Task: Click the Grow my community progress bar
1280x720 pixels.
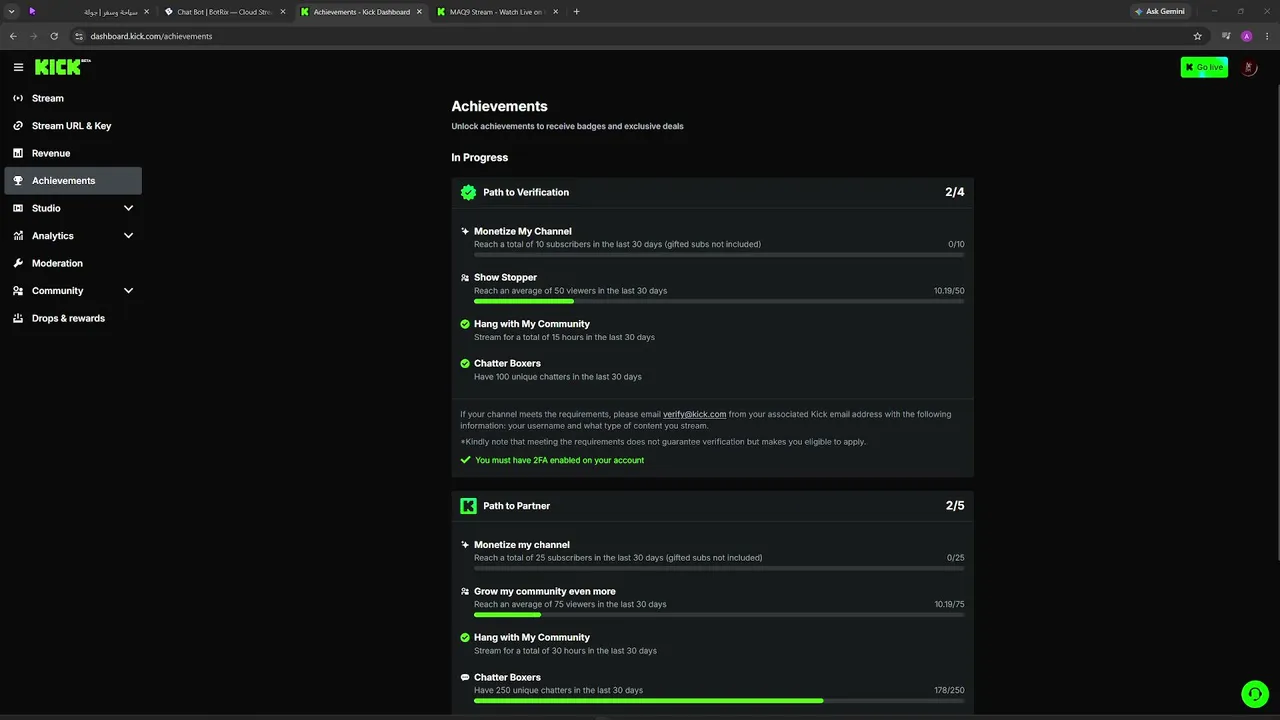Action: [719, 615]
